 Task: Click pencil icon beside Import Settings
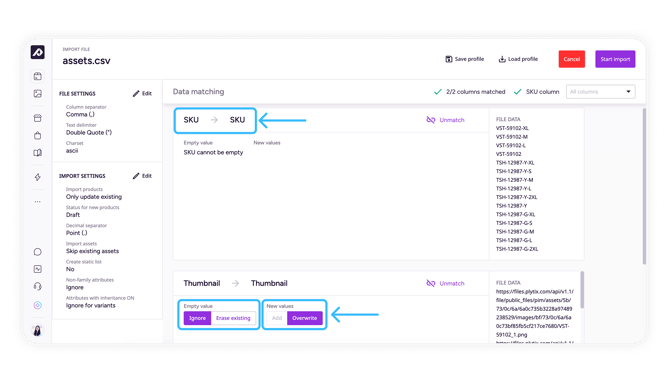pos(136,176)
